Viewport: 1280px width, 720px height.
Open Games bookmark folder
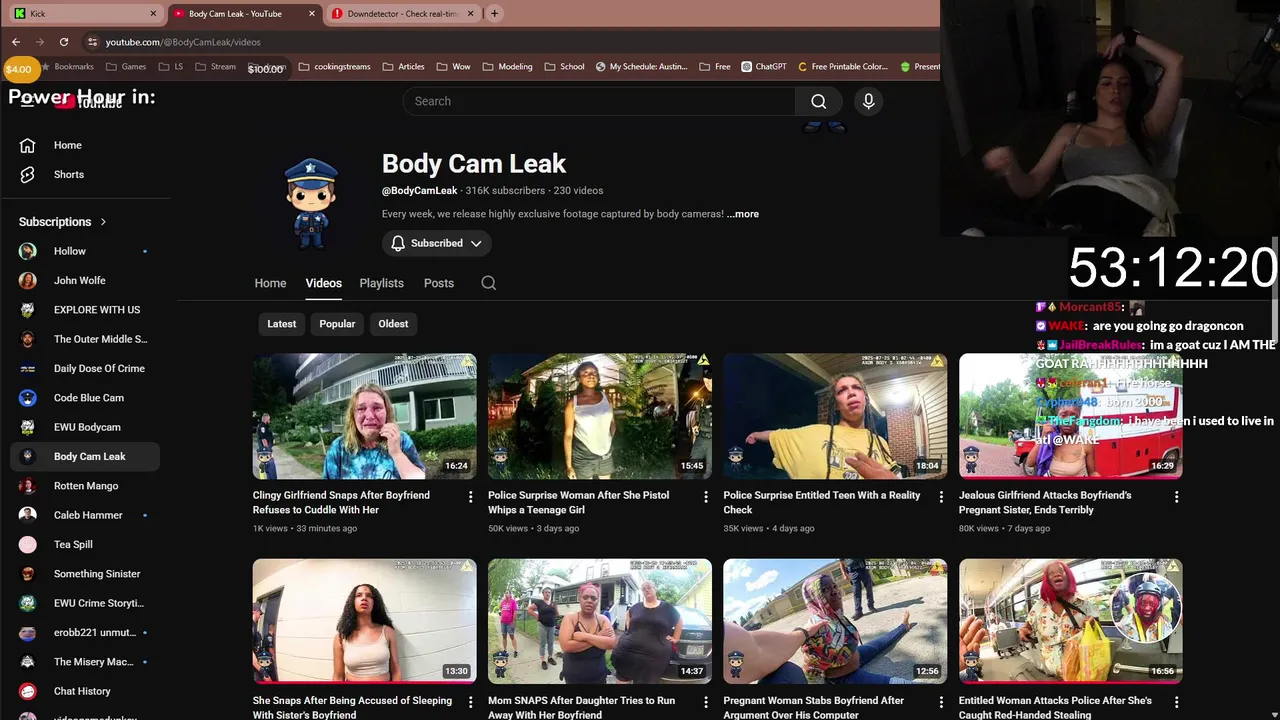126,67
